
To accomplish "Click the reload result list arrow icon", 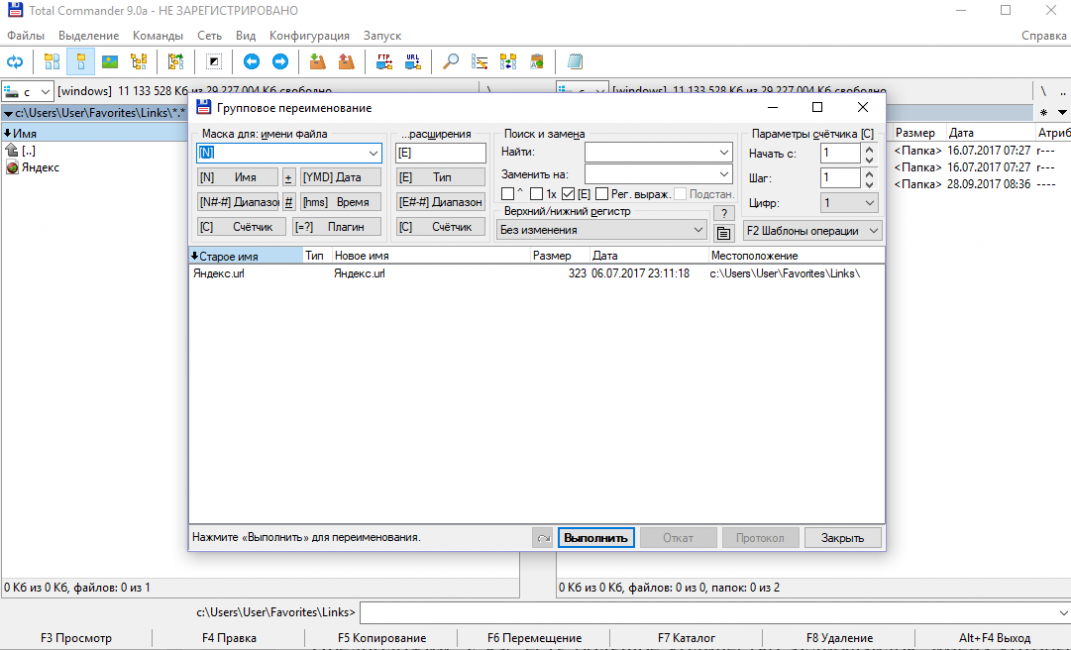I will [543, 538].
